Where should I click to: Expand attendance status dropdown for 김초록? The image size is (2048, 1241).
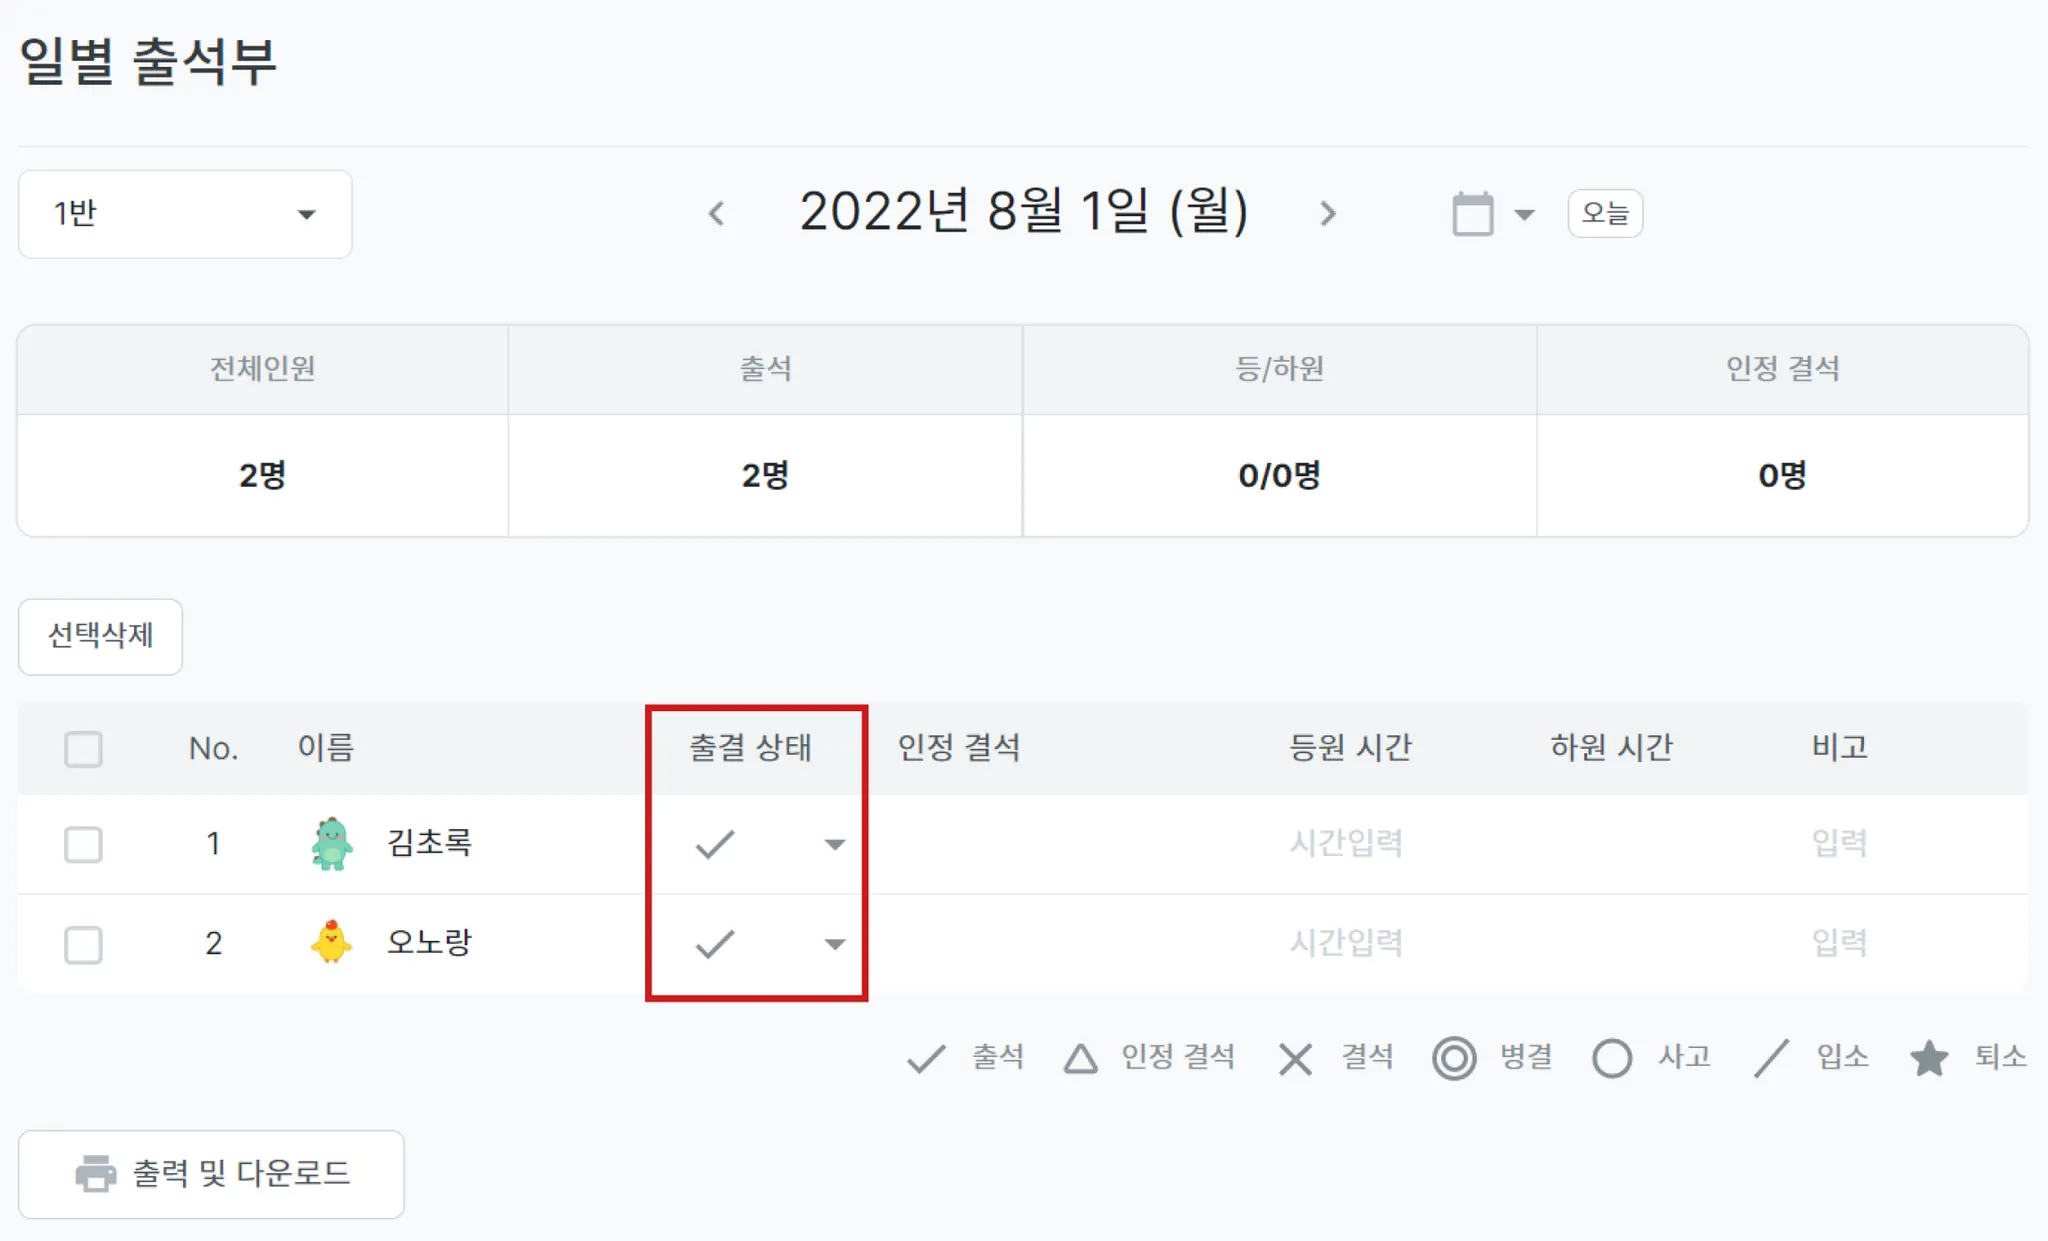(834, 844)
